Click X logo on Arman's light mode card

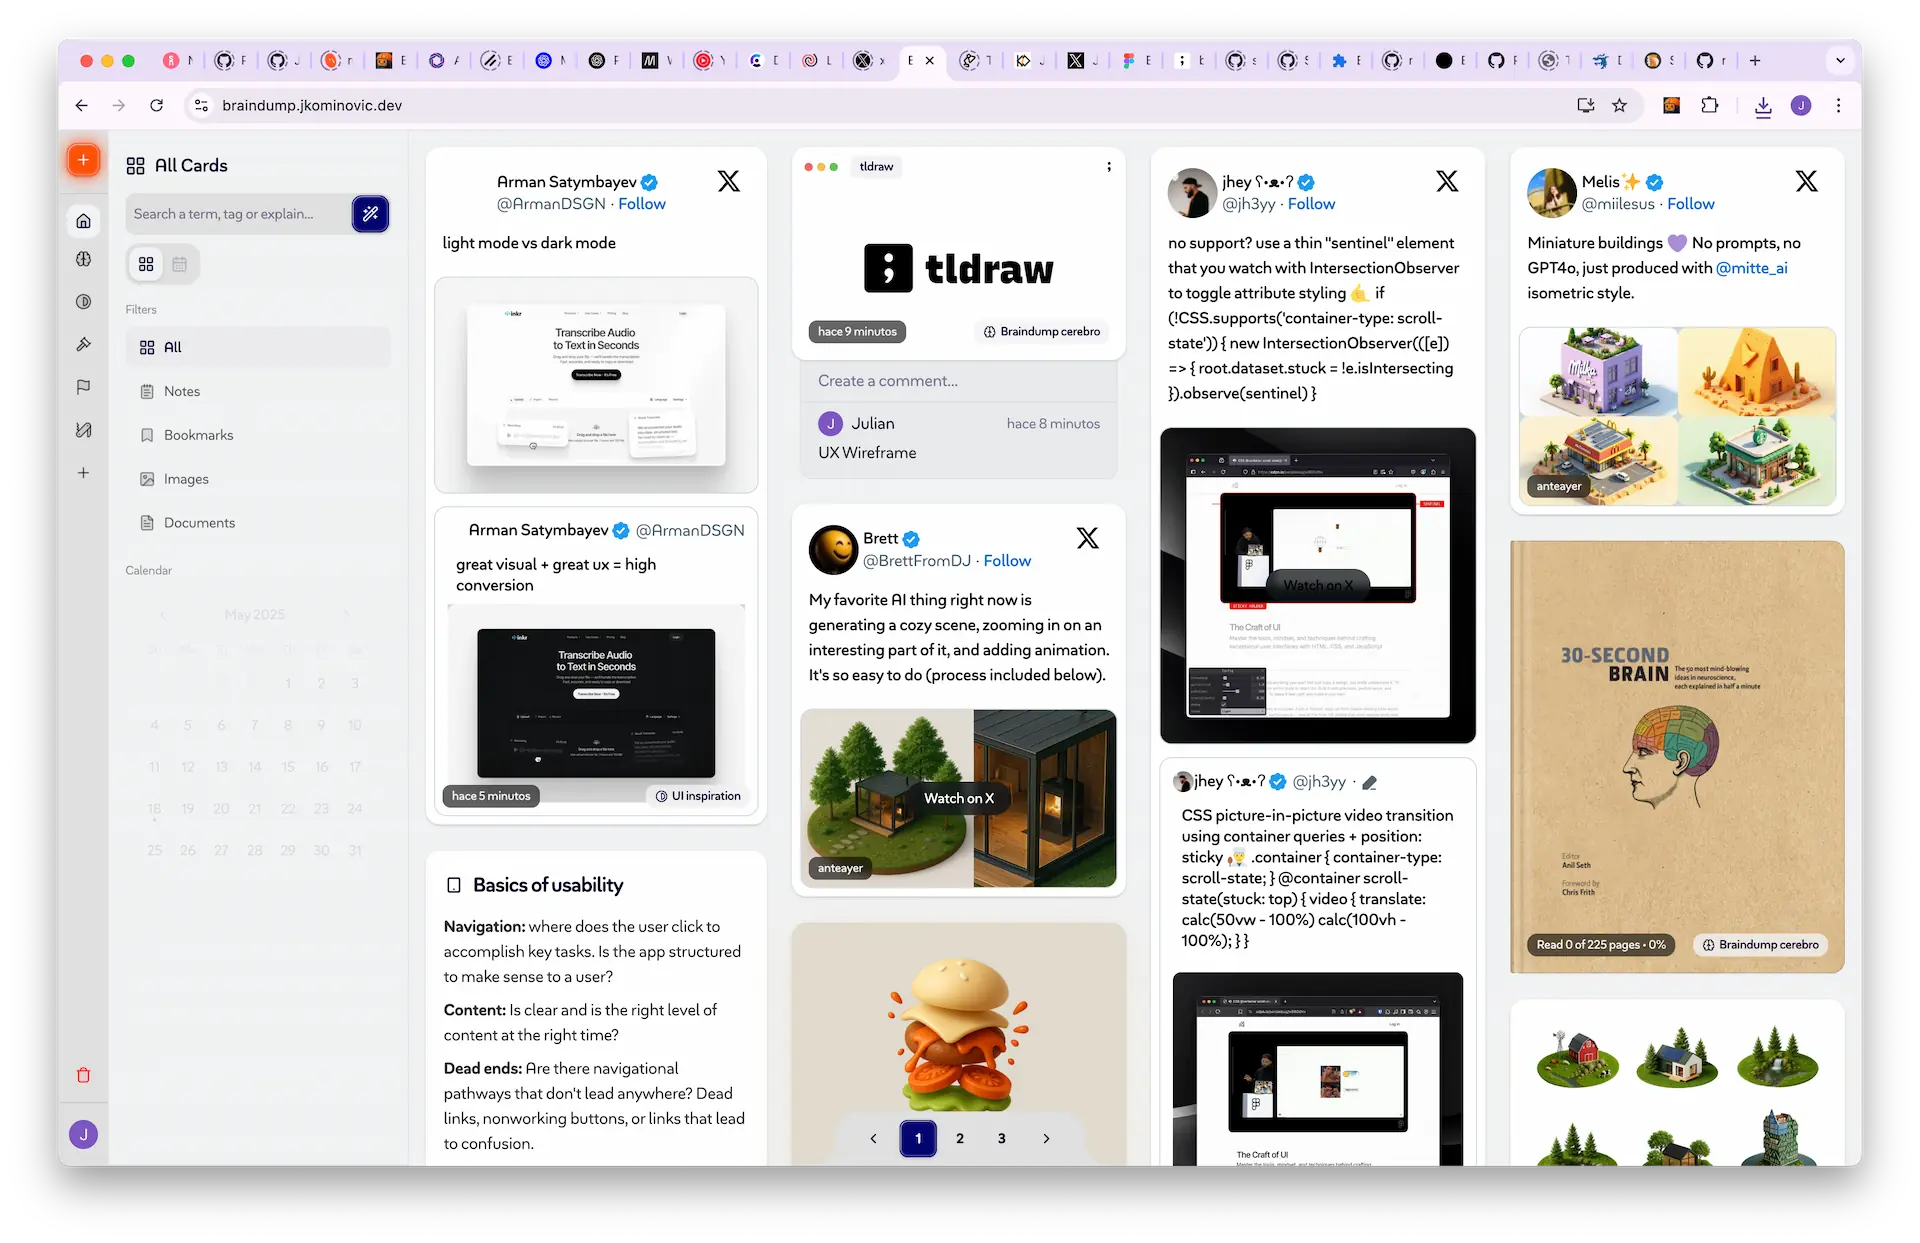coord(729,181)
